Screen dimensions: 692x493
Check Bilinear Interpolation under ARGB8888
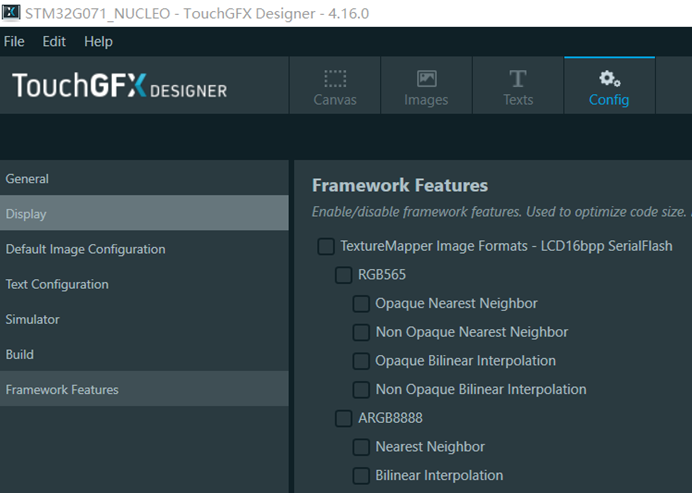(x=361, y=476)
